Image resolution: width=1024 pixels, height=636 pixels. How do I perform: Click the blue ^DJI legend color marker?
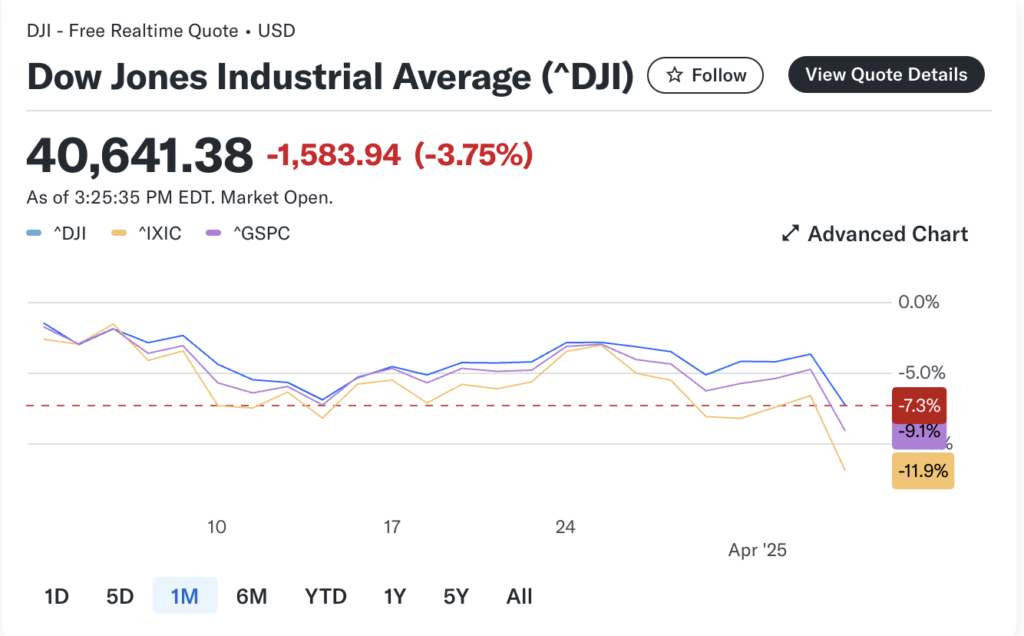34,233
